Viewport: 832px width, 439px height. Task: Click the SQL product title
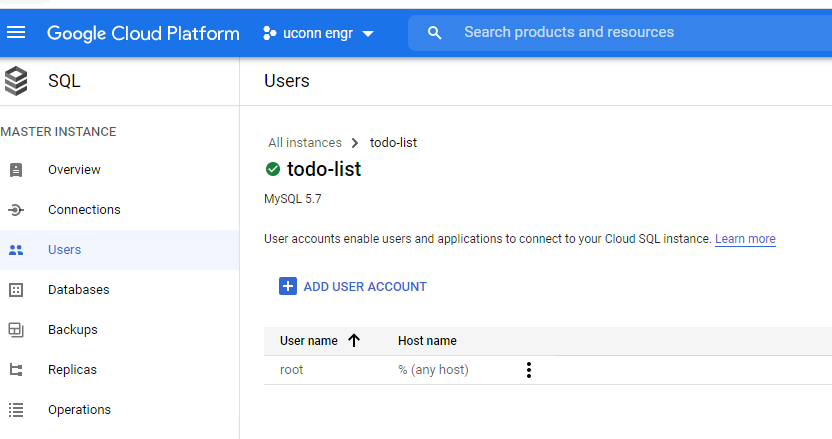coord(64,81)
